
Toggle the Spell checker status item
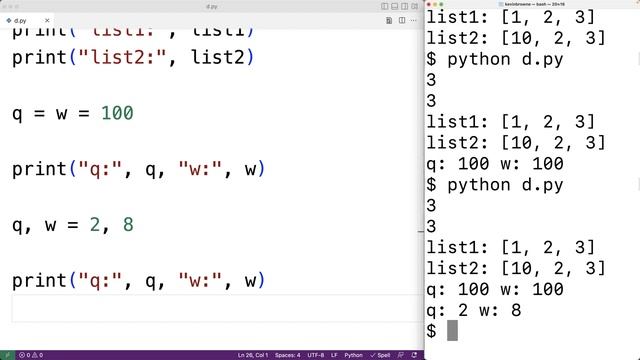380,355
